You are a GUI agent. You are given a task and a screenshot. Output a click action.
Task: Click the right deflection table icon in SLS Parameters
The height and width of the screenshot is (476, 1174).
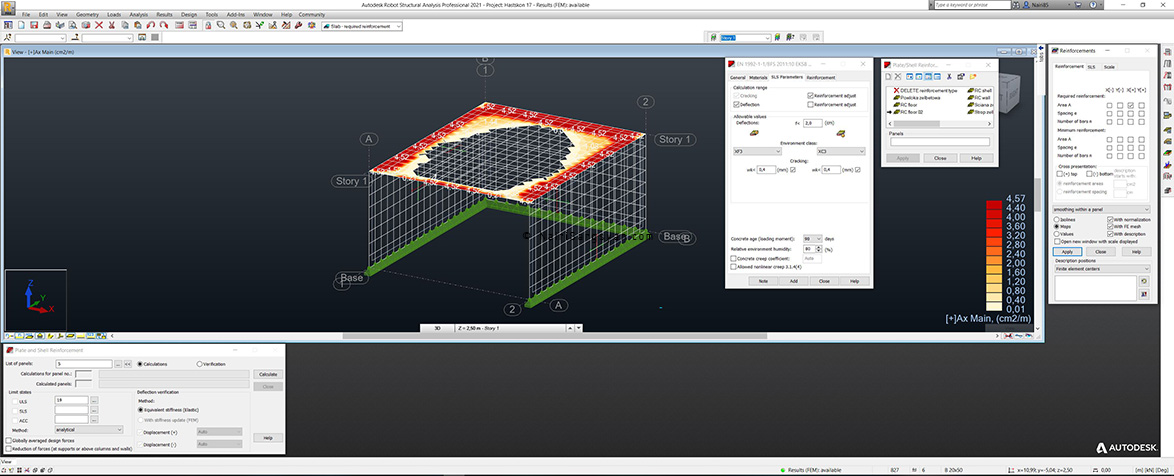[x=841, y=133]
